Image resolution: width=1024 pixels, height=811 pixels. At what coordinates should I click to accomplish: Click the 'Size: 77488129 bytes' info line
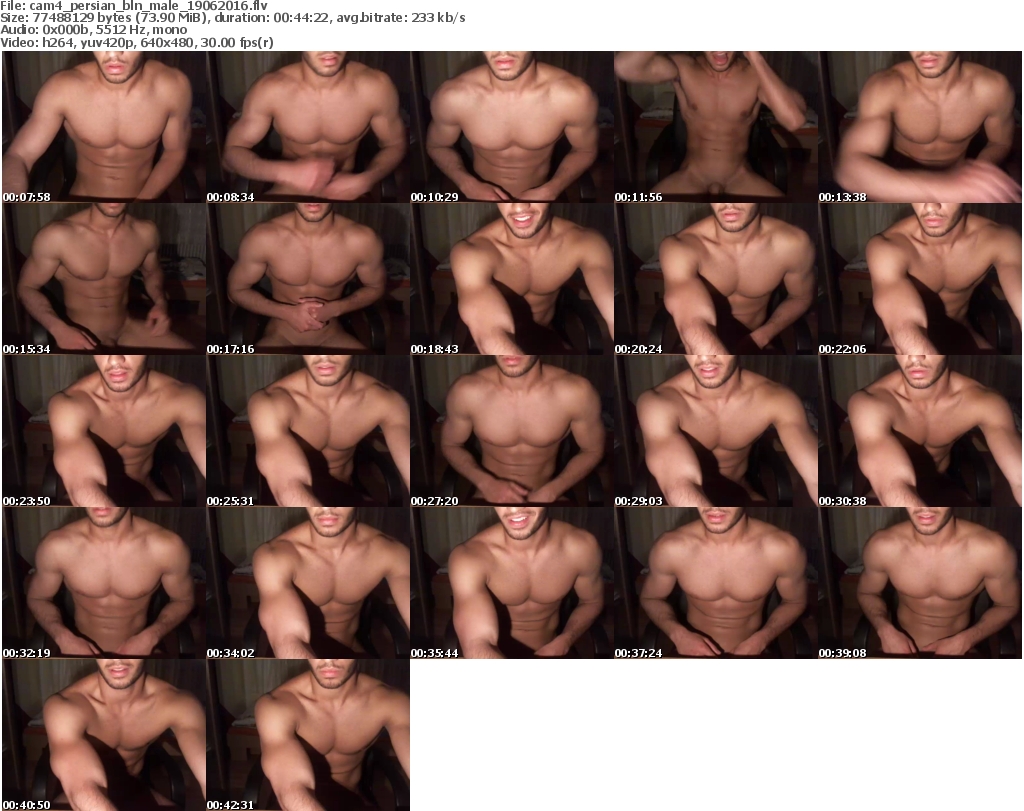click(x=232, y=18)
